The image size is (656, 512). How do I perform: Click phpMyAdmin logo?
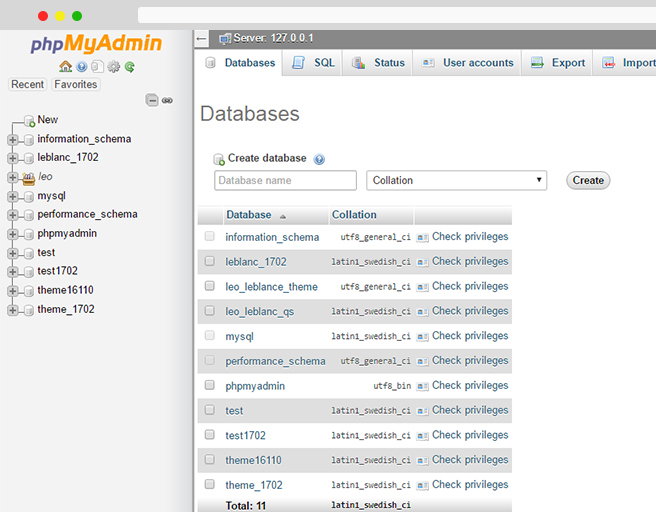[x=96, y=44]
